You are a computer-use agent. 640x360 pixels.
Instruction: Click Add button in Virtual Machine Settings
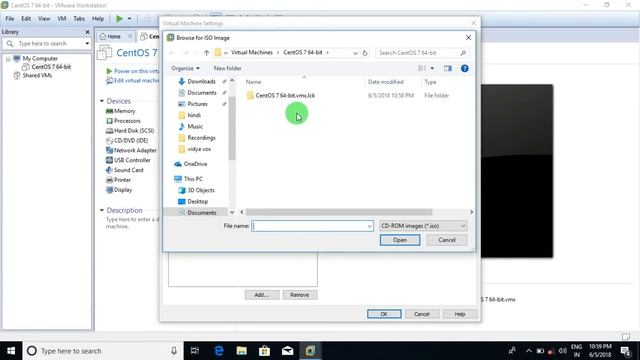pyautogui.click(x=262, y=295)
